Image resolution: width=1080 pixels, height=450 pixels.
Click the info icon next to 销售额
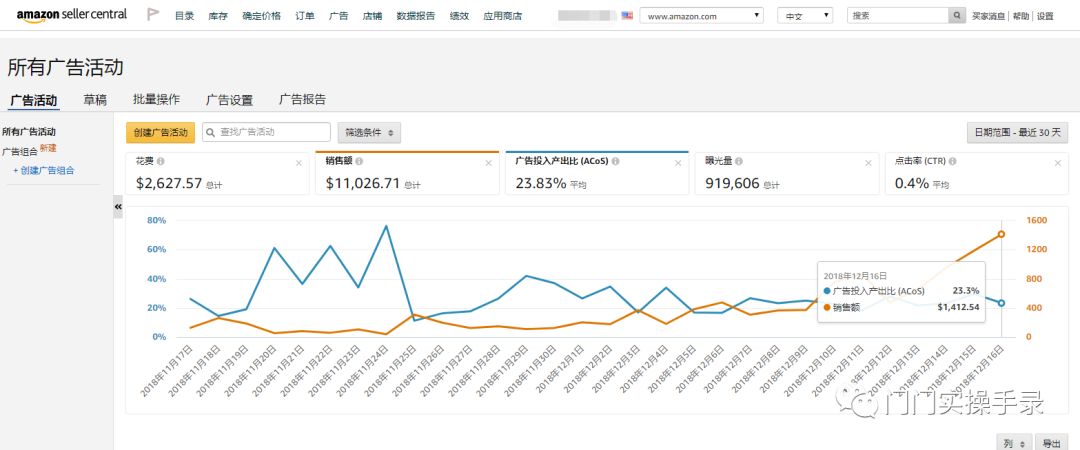click(359, 161)
